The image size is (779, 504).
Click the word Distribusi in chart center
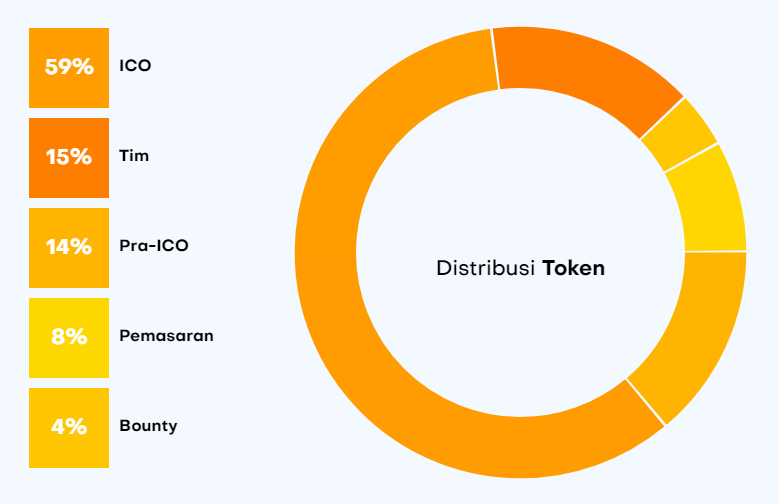(485, 268)
